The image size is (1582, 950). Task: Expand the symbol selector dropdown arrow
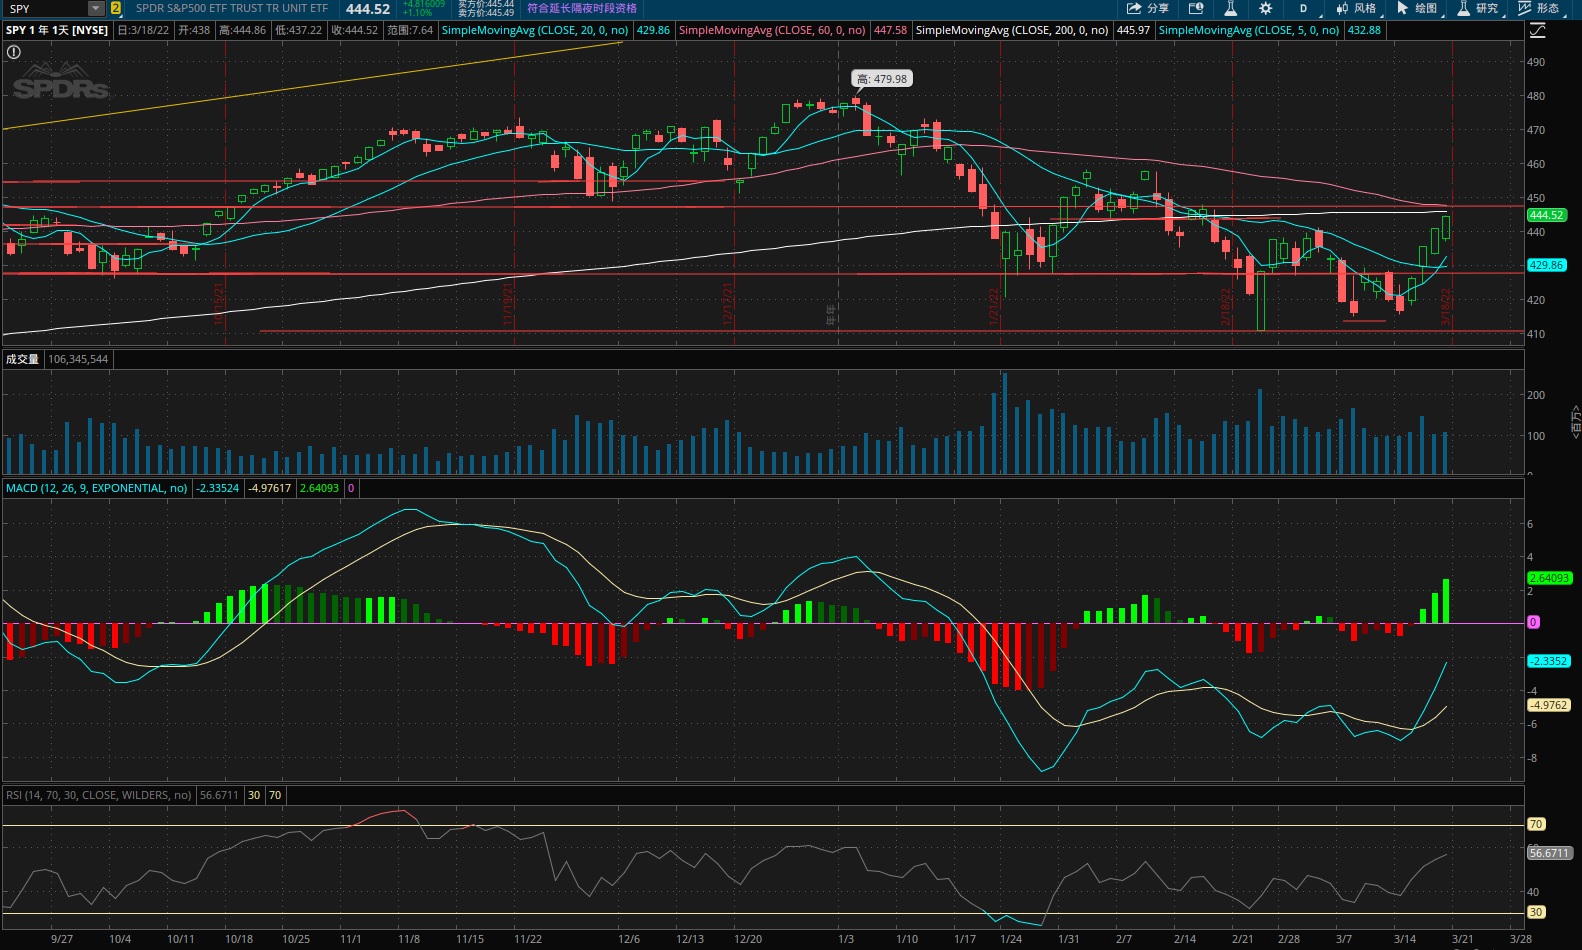[96, 8]
